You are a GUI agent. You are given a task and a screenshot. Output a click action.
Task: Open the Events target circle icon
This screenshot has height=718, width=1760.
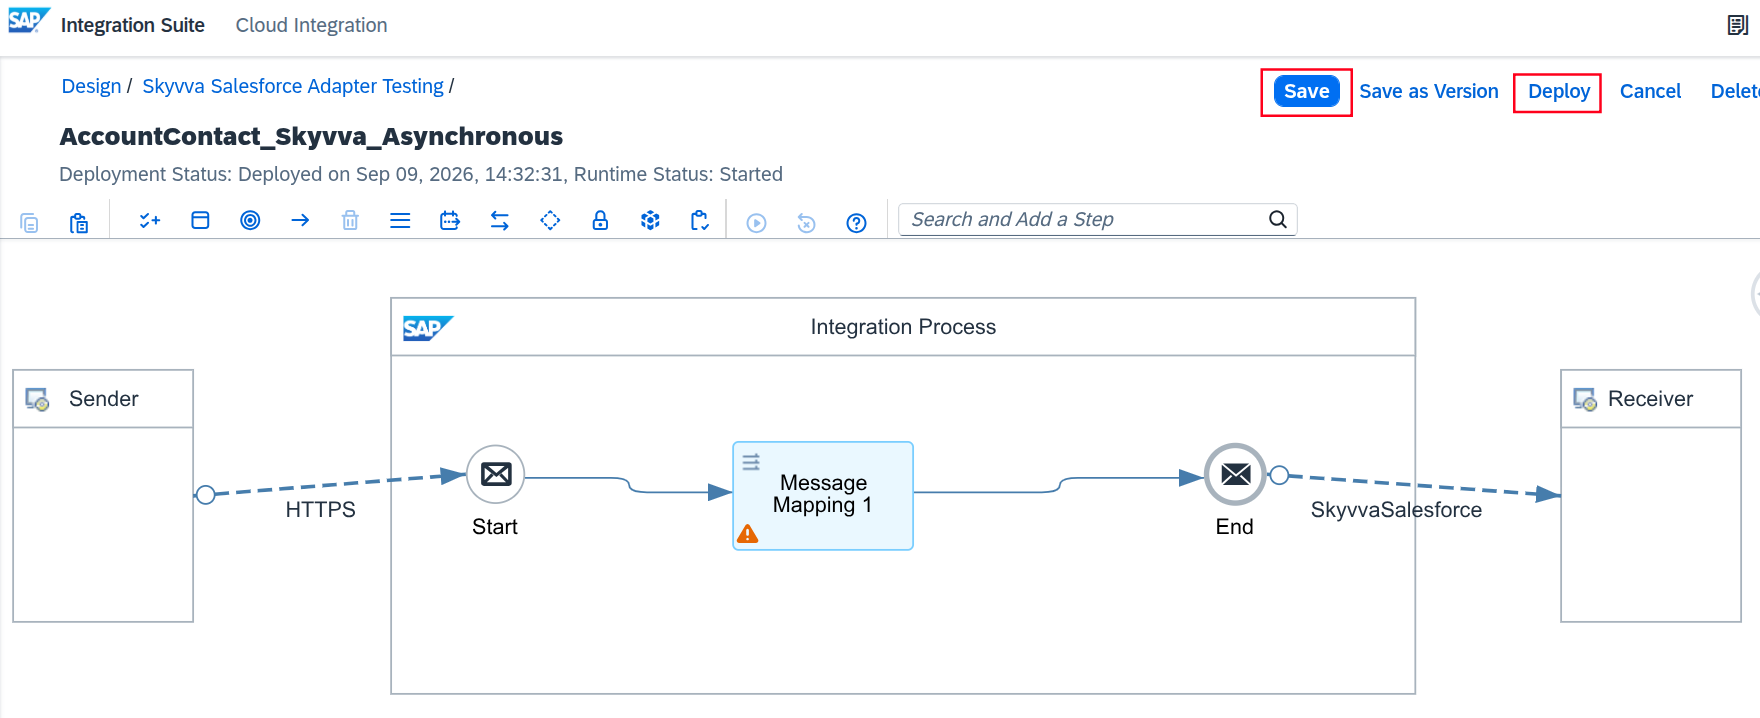[x=250, y=220]
